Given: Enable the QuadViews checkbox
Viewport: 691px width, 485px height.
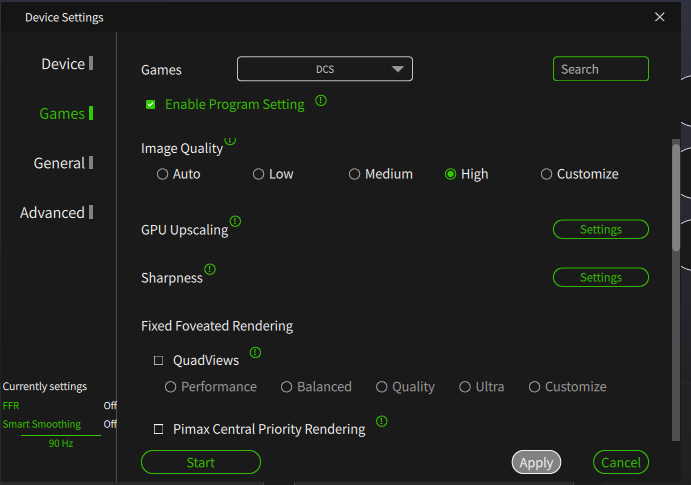Looking at the screenshot, I should [x=159, y=361].
